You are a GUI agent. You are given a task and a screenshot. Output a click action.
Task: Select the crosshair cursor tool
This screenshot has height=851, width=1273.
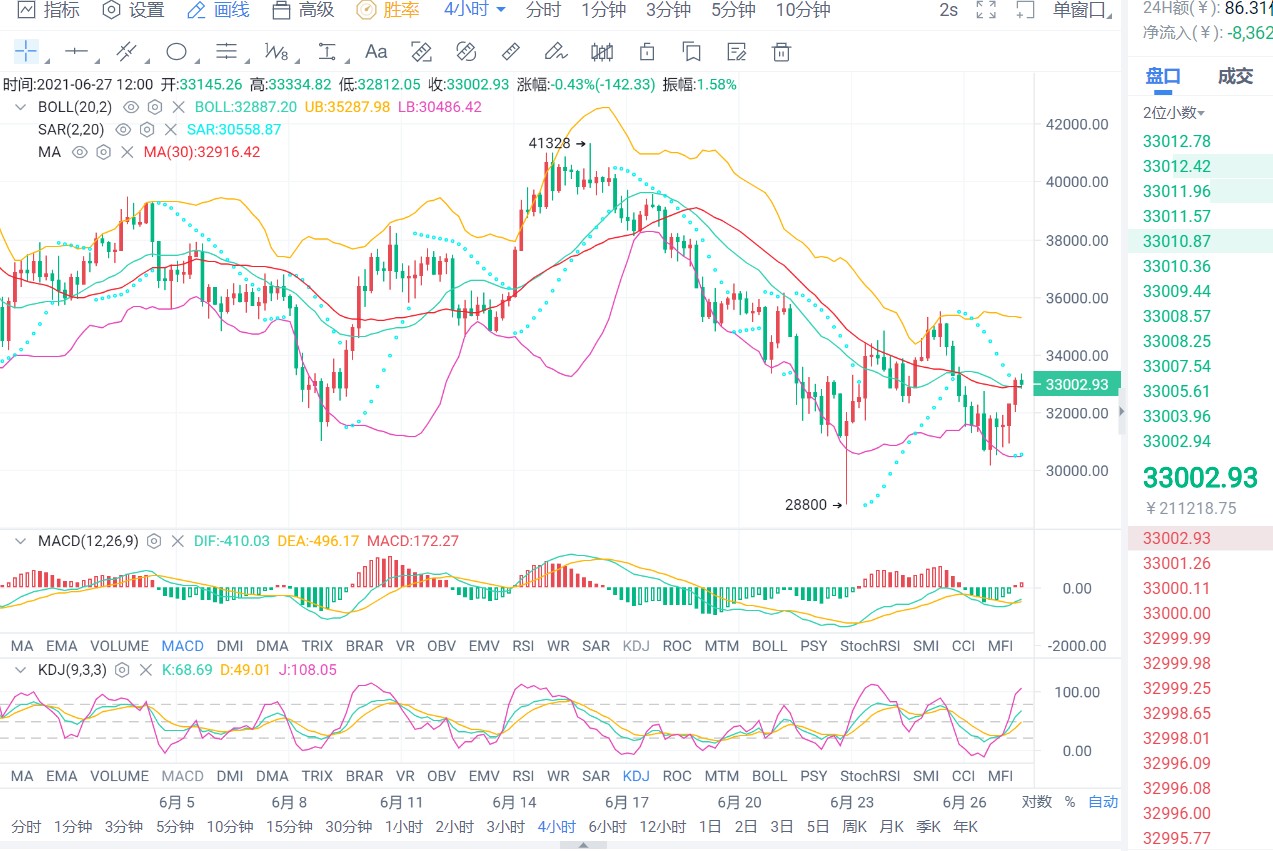coord(26,52)
